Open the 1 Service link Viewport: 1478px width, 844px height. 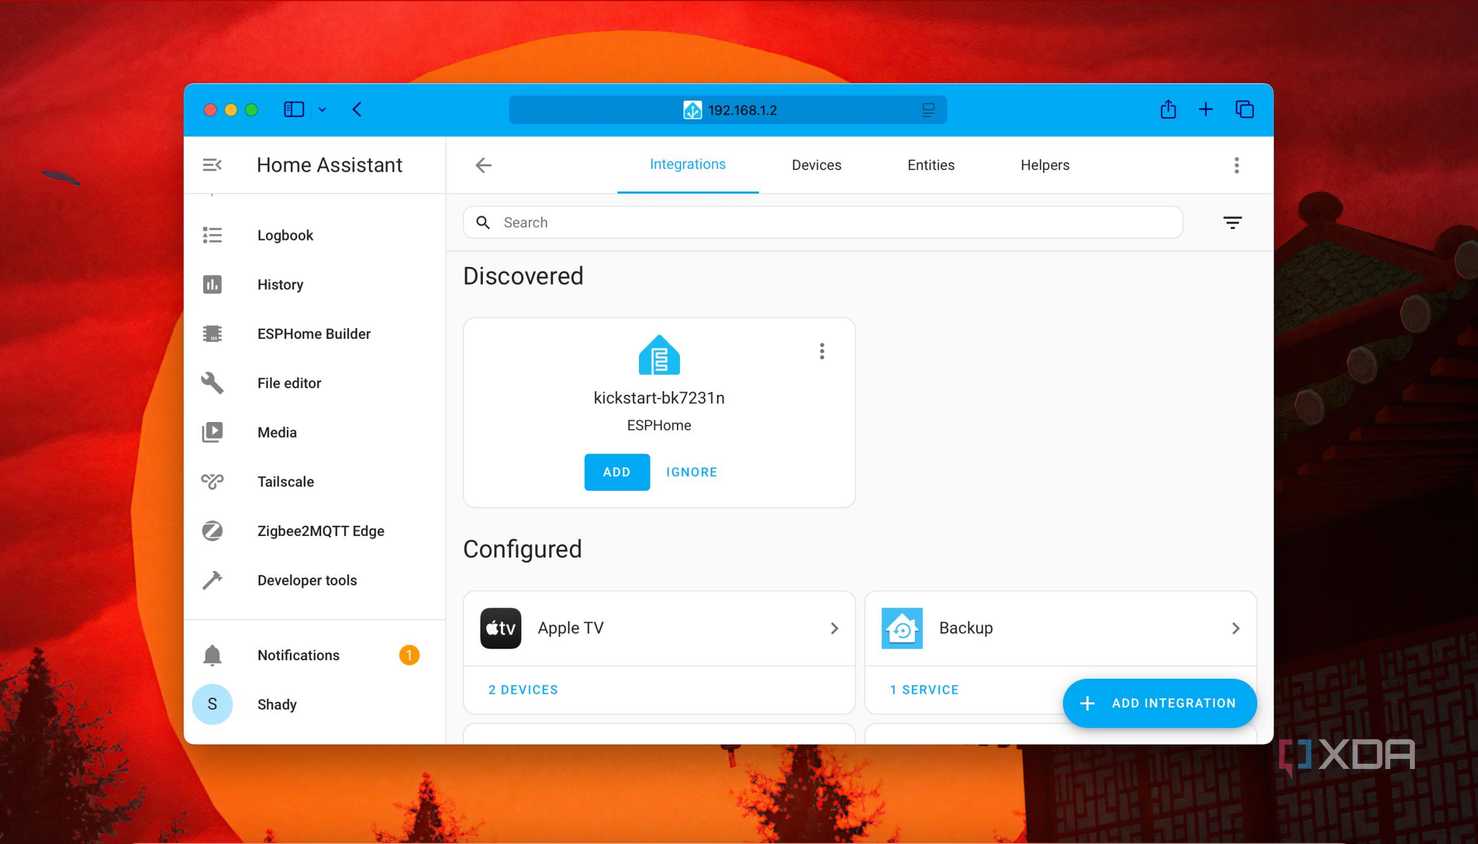(x=924, y=690)
